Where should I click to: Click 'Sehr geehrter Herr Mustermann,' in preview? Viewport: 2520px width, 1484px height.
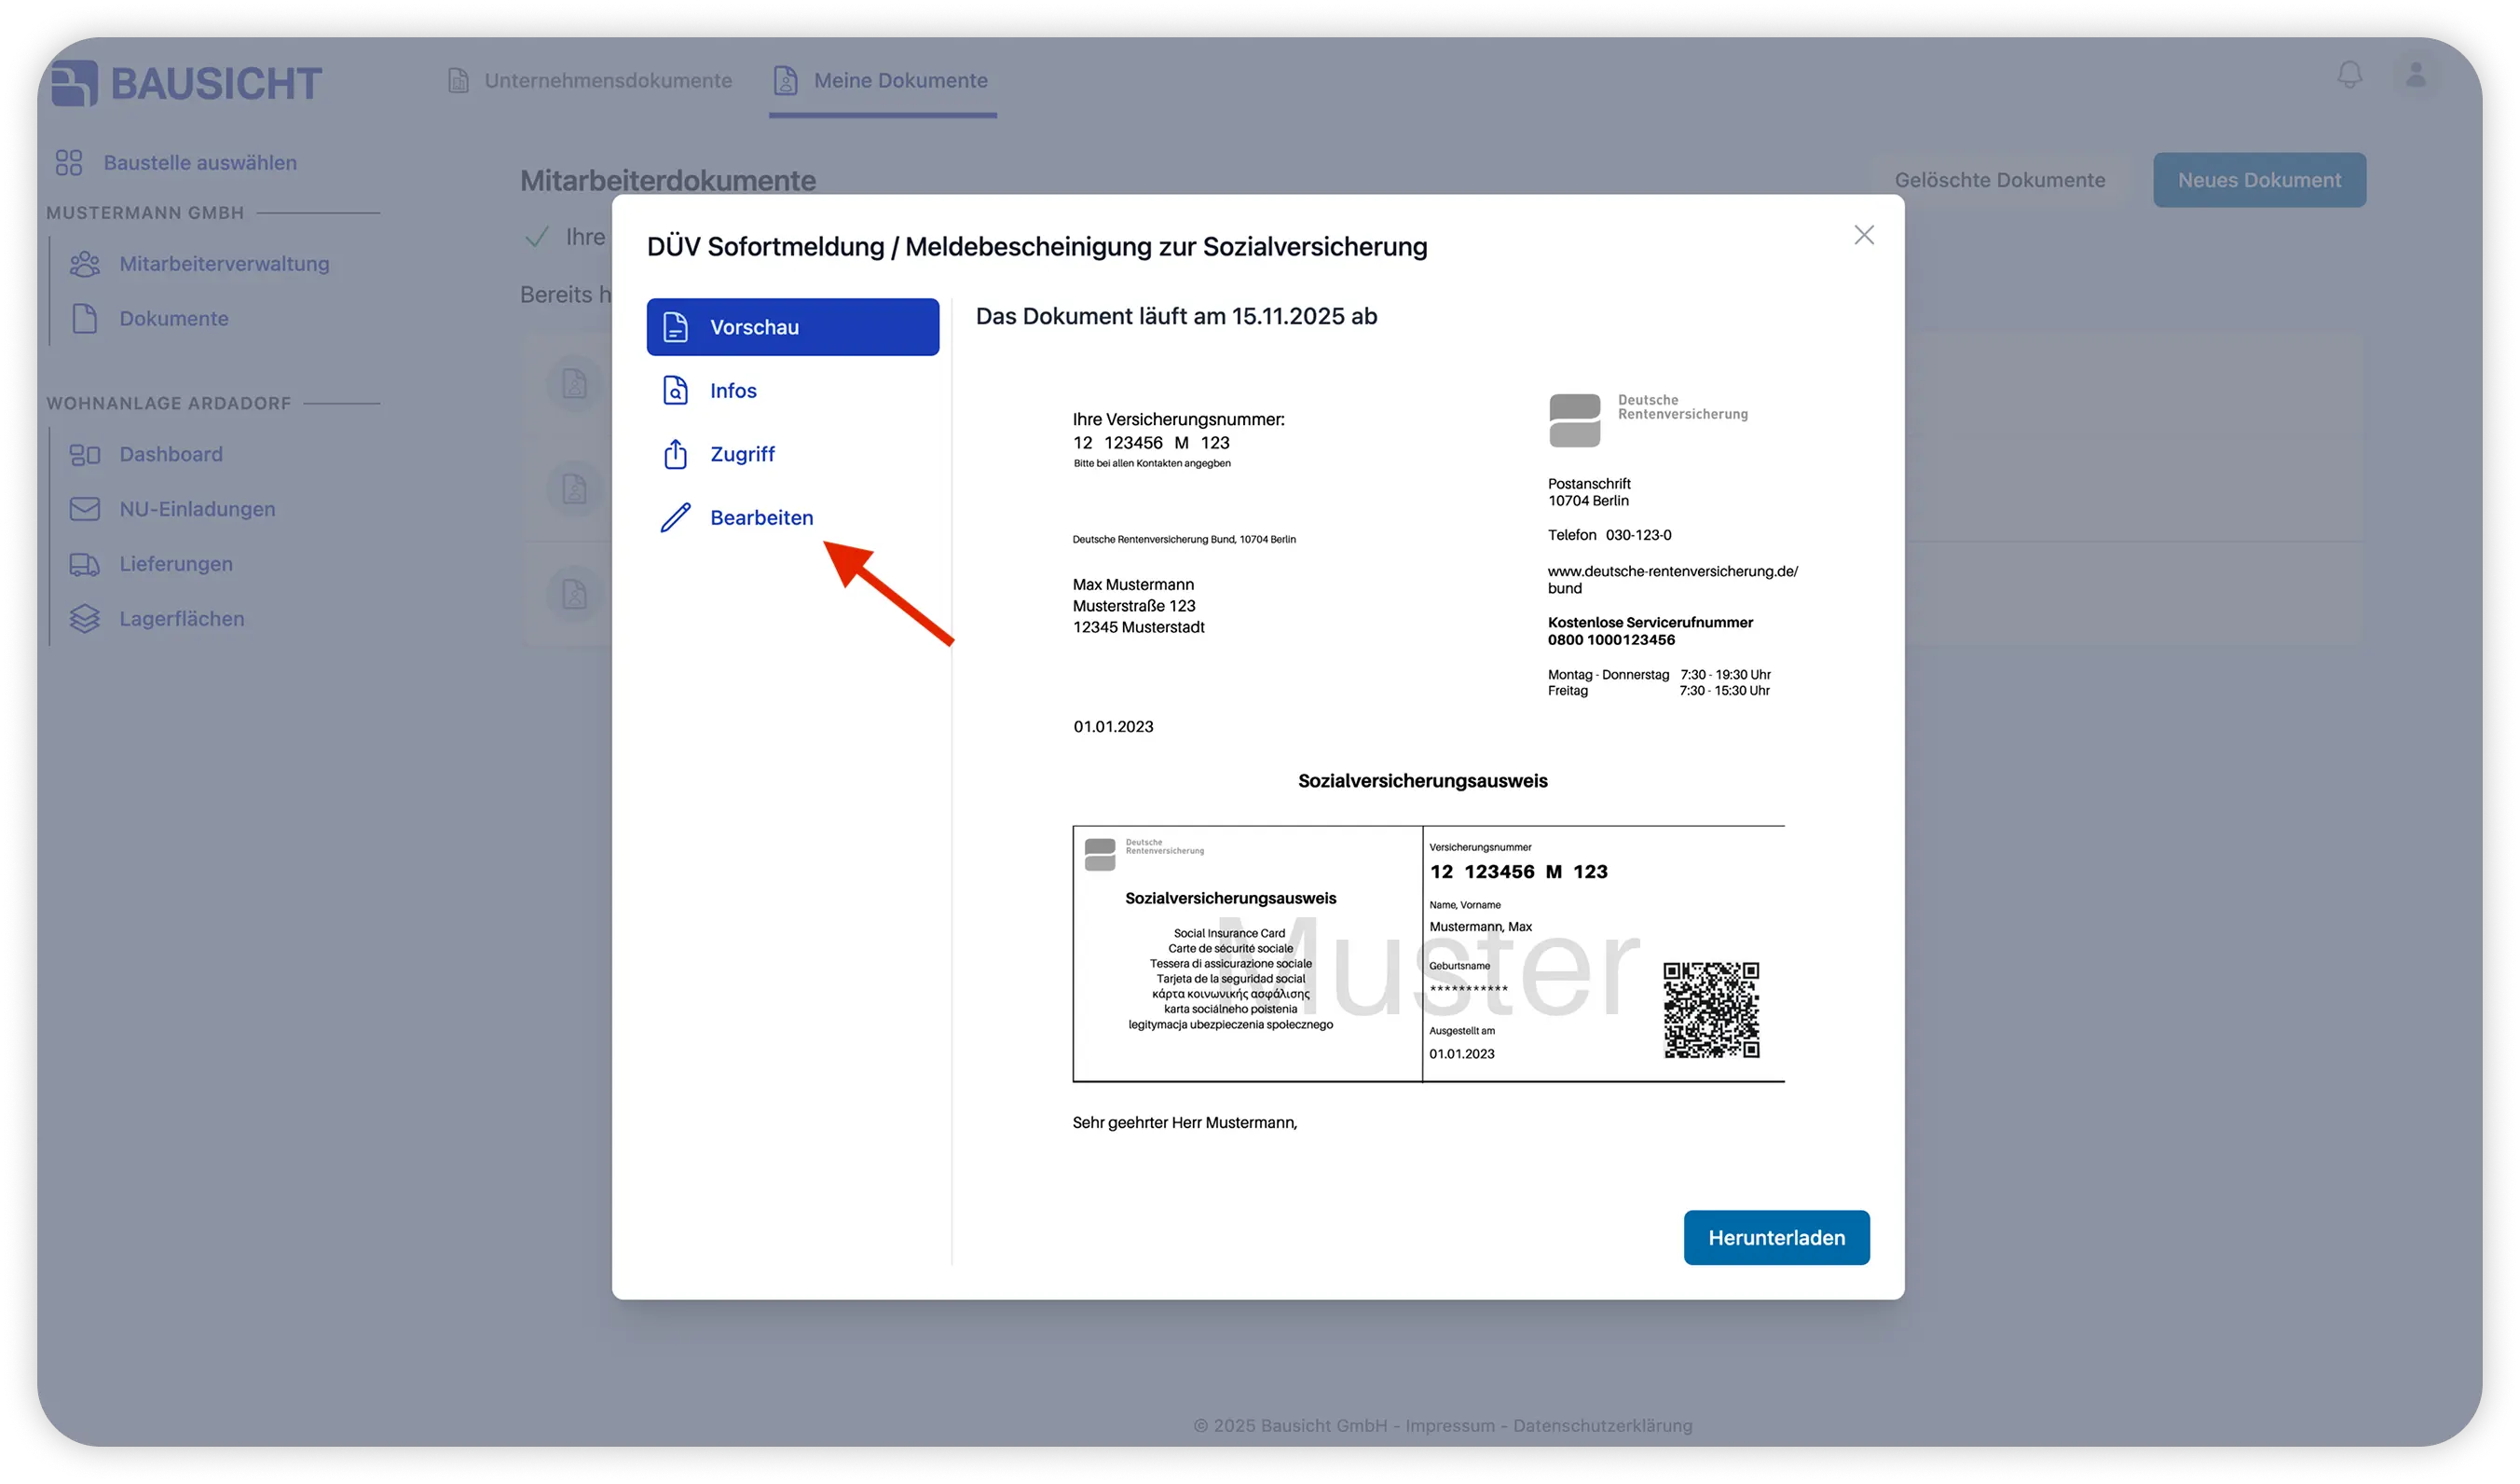pos(1184,1123)
